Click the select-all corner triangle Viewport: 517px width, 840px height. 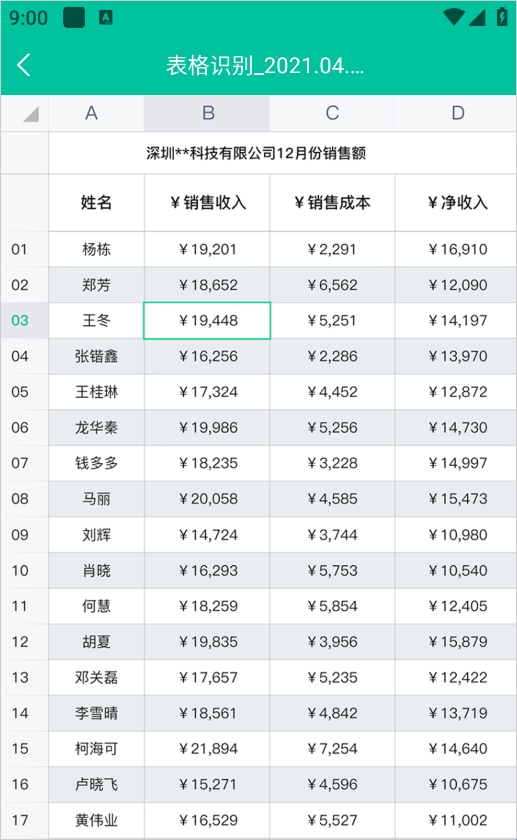pyautogui.click(x=31, y=114)
